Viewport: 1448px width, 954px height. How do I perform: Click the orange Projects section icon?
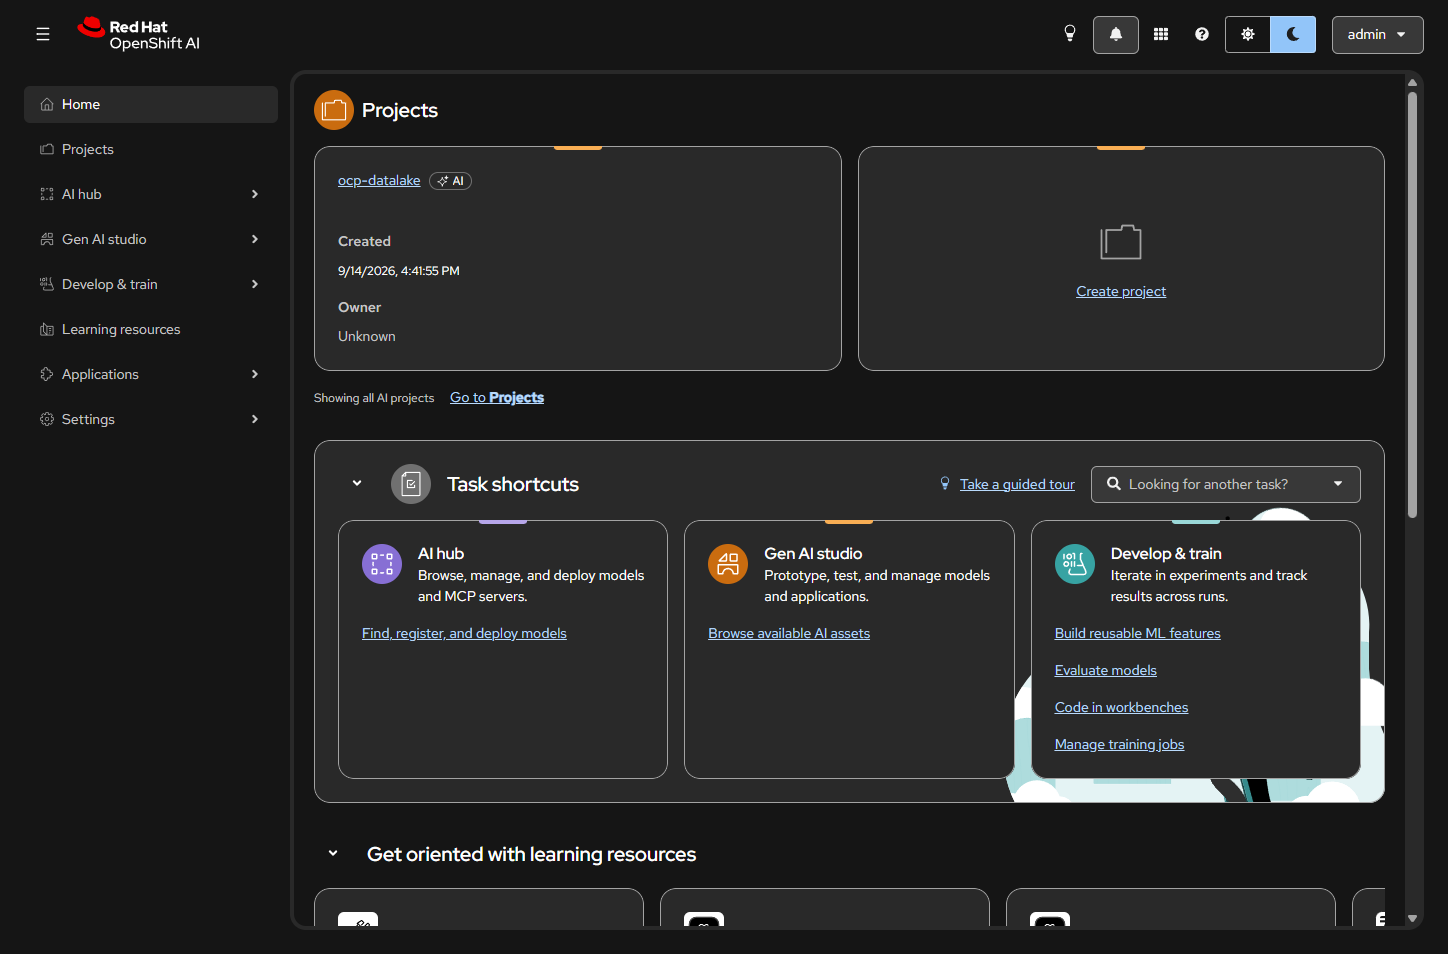click(x=334, y=110)
